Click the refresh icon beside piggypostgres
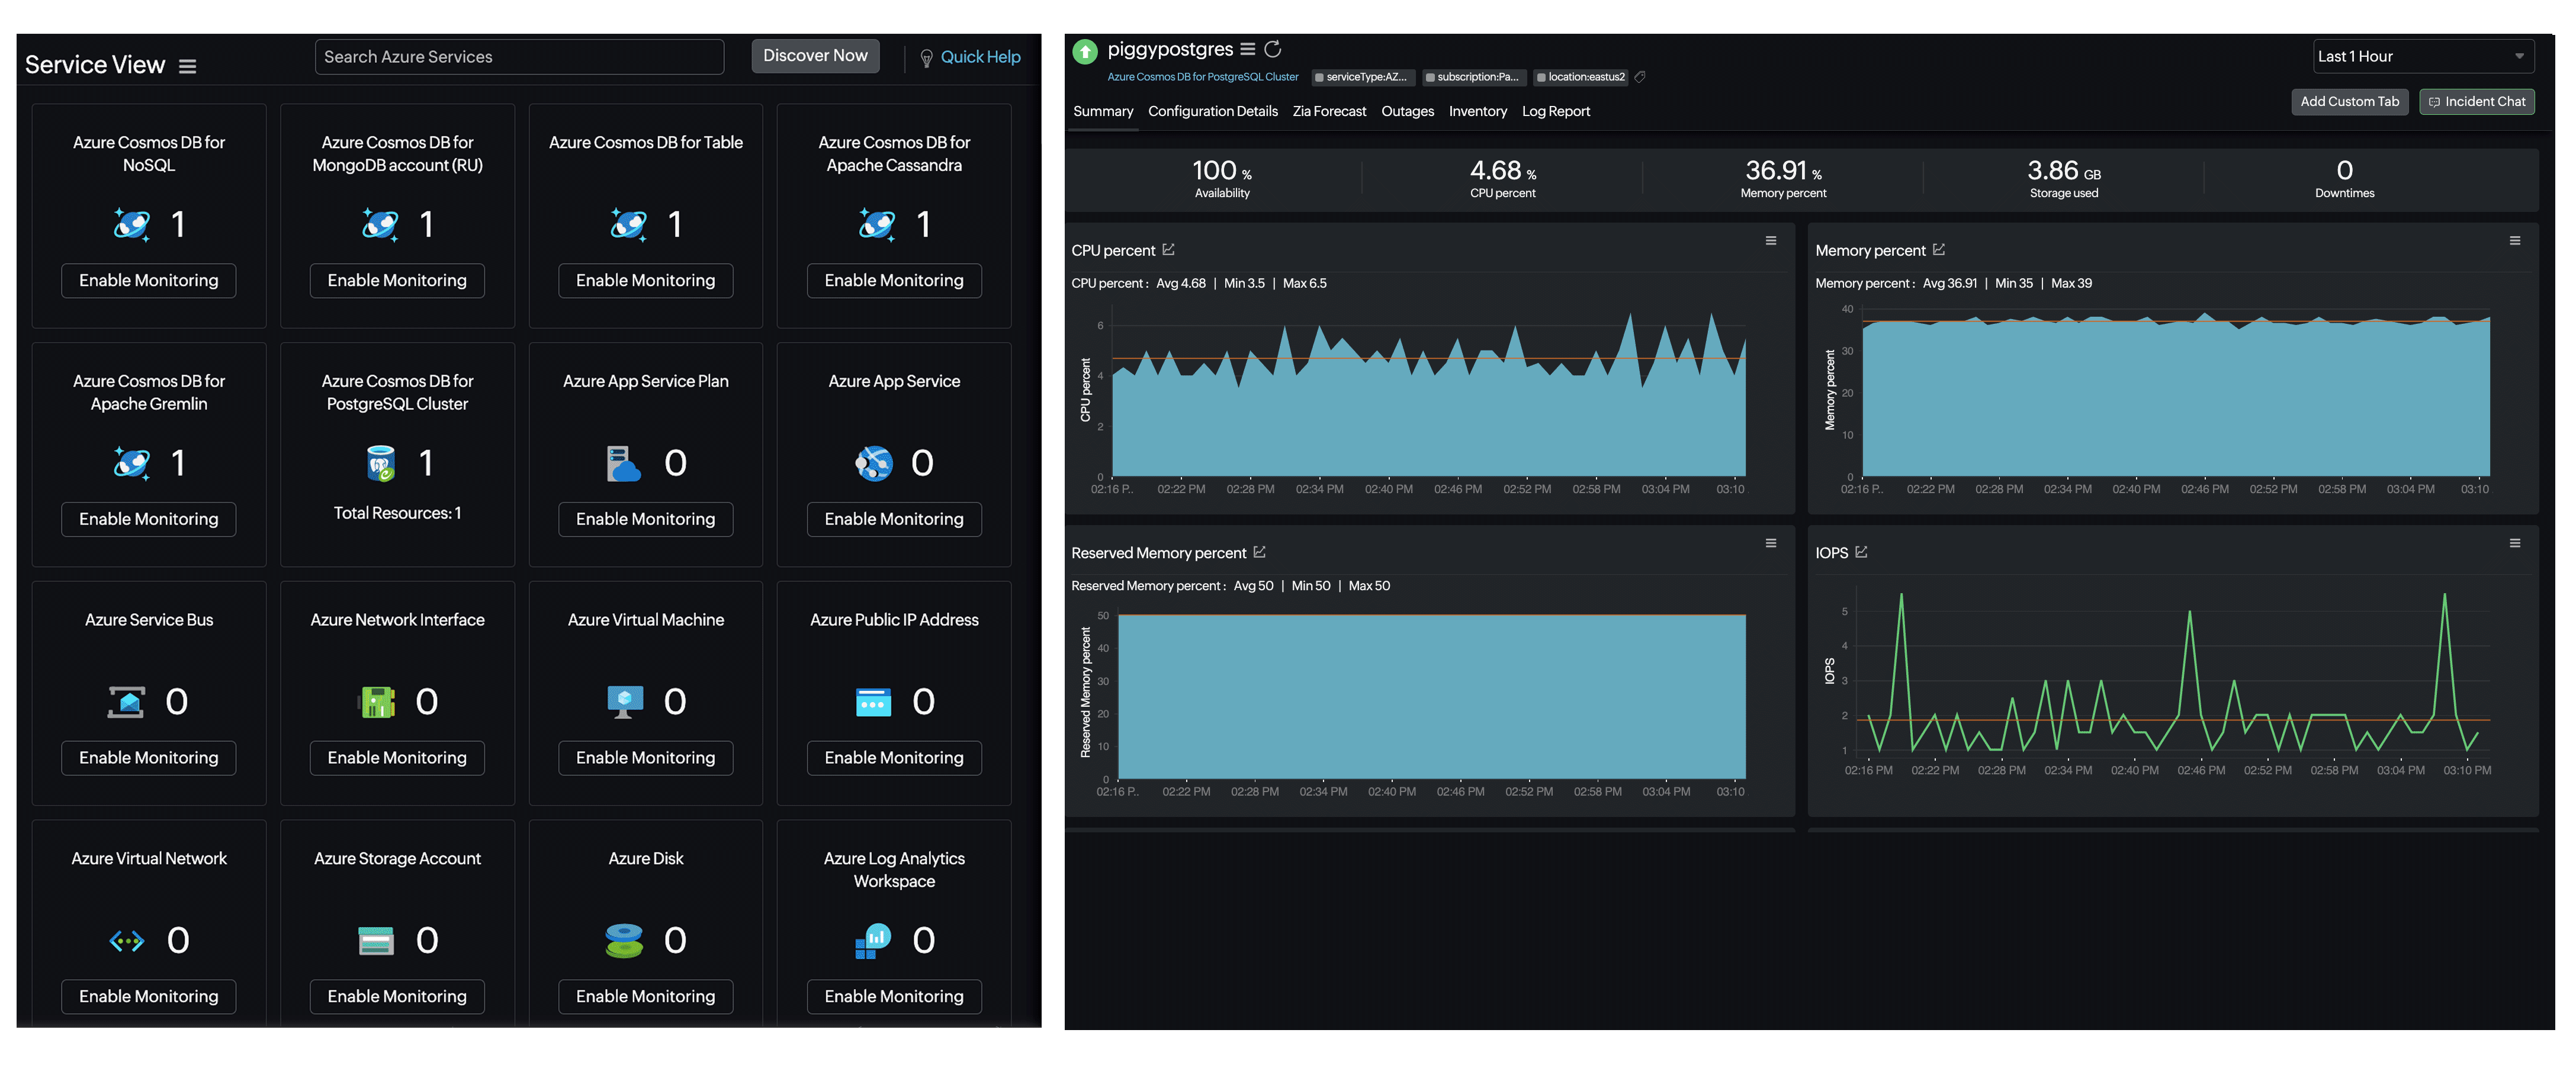 pos(1273,49)
